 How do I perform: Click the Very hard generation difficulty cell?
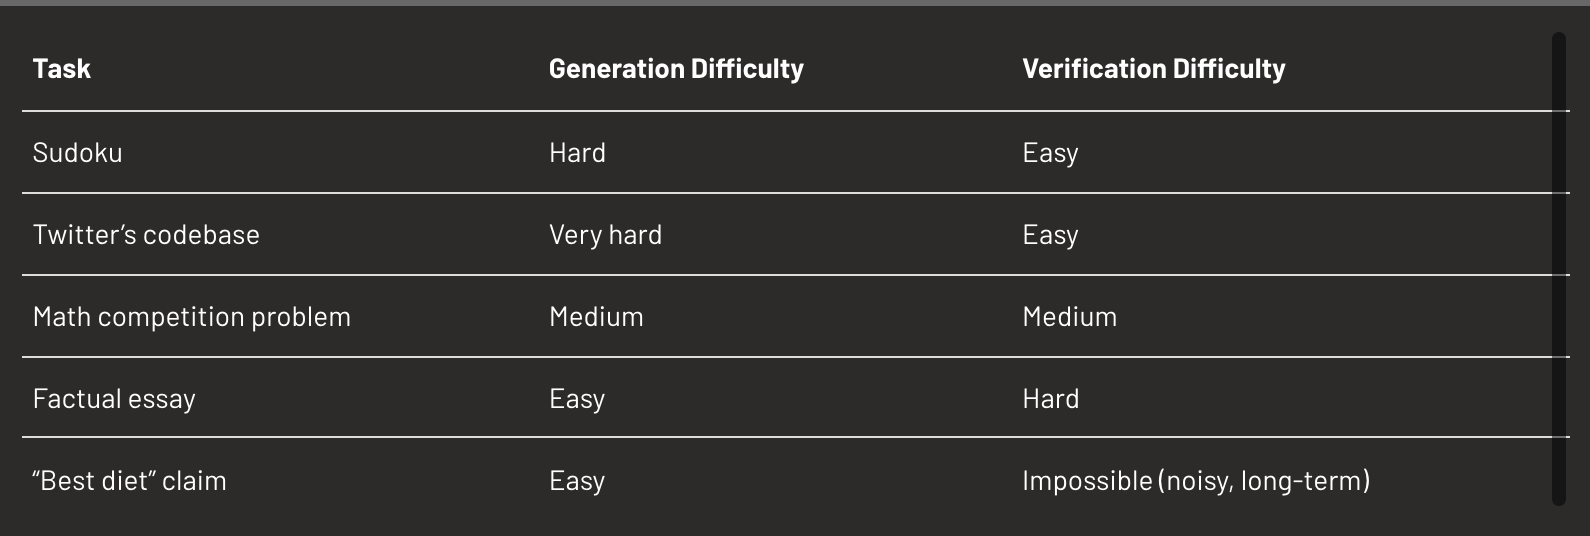point(605,235)
